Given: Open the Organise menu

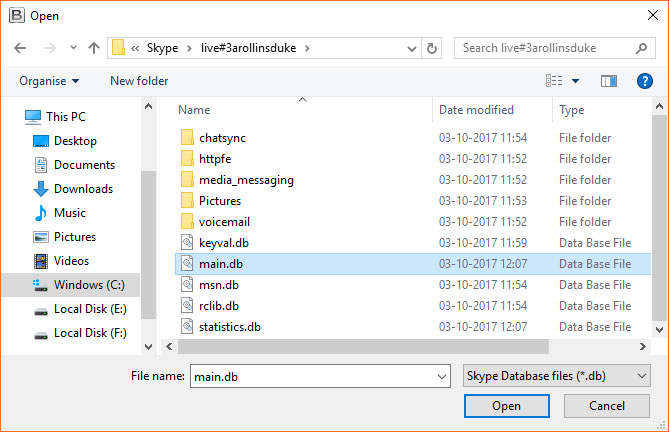Looking at the screenshot, I should [x=49, y=81].
